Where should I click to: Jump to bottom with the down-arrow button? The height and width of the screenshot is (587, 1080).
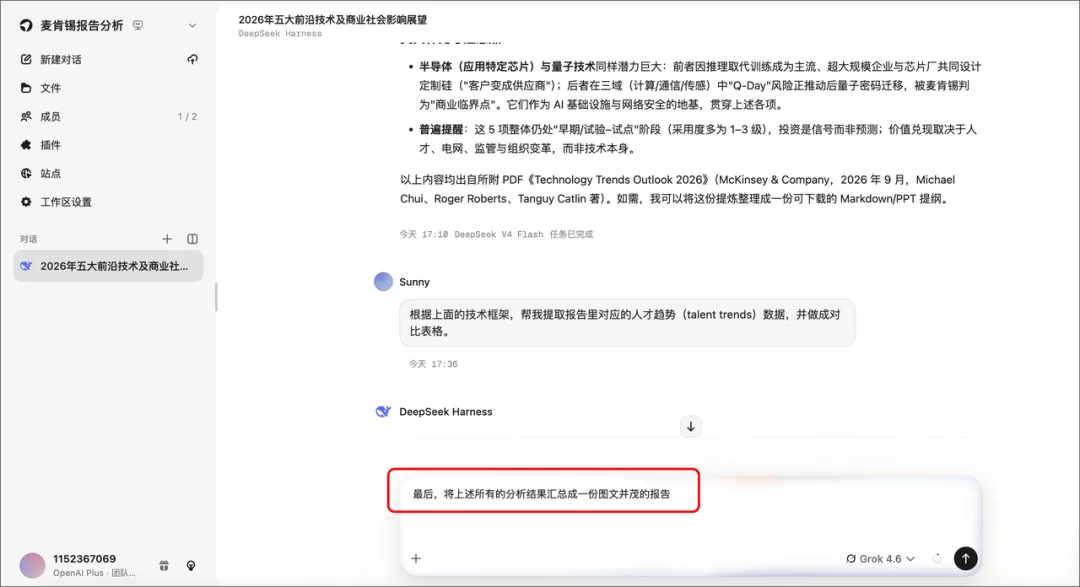click(x=691, y=426)
